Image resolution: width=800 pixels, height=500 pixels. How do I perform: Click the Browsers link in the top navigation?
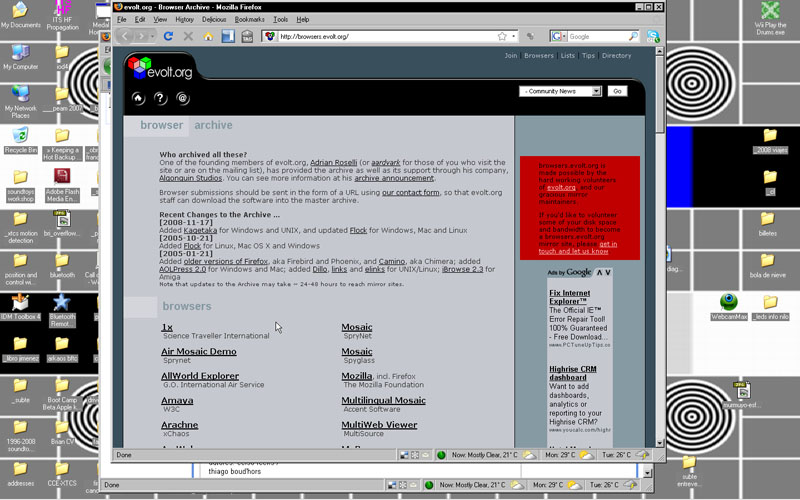pos(539,56)
